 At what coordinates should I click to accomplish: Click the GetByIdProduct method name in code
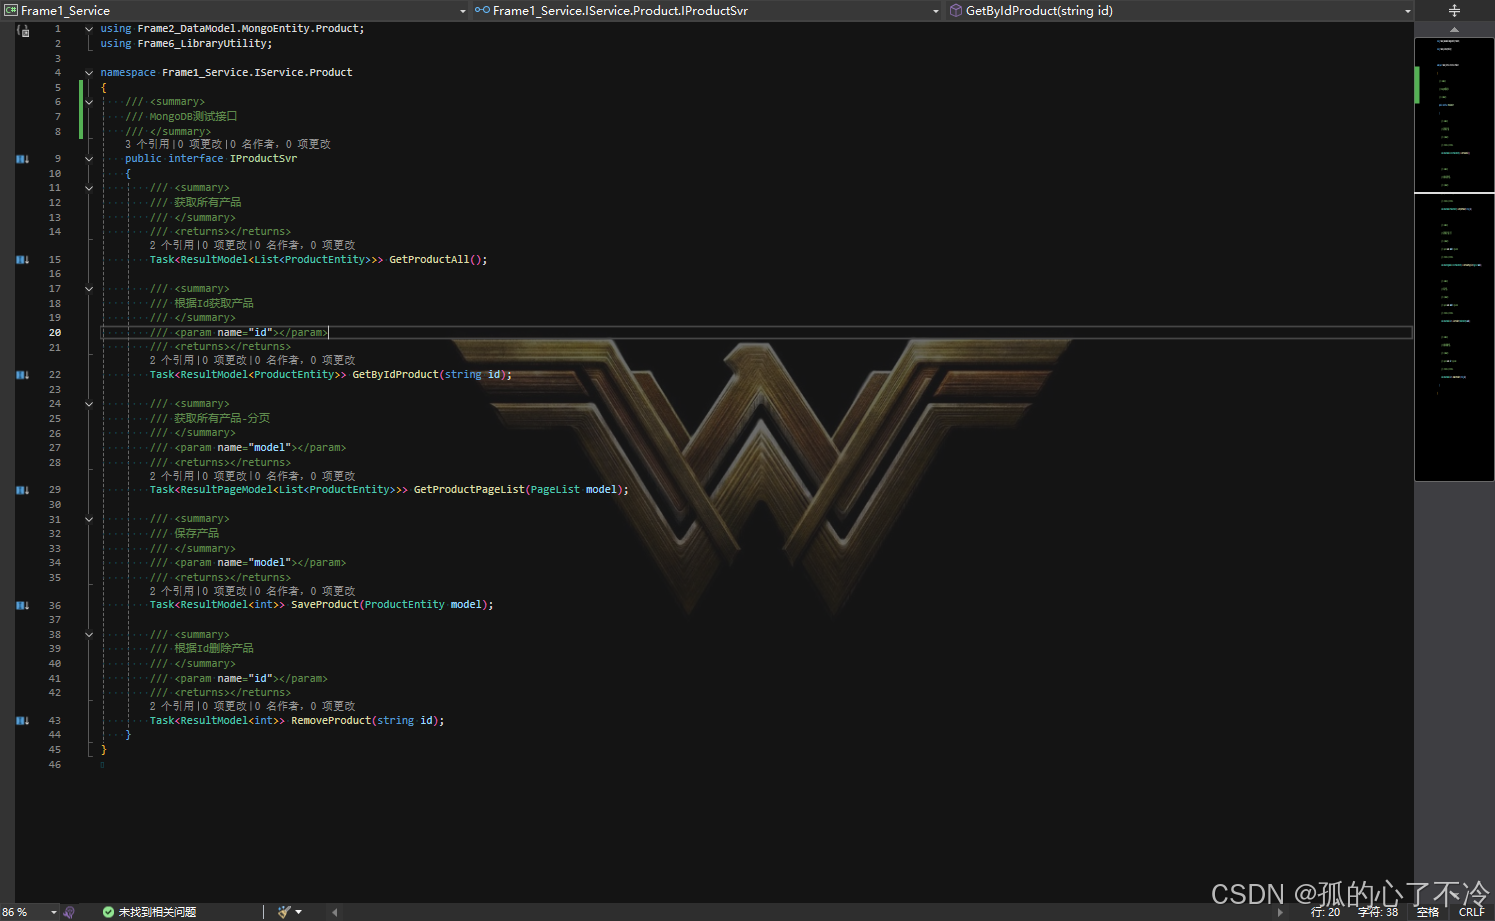coord(395,375)
